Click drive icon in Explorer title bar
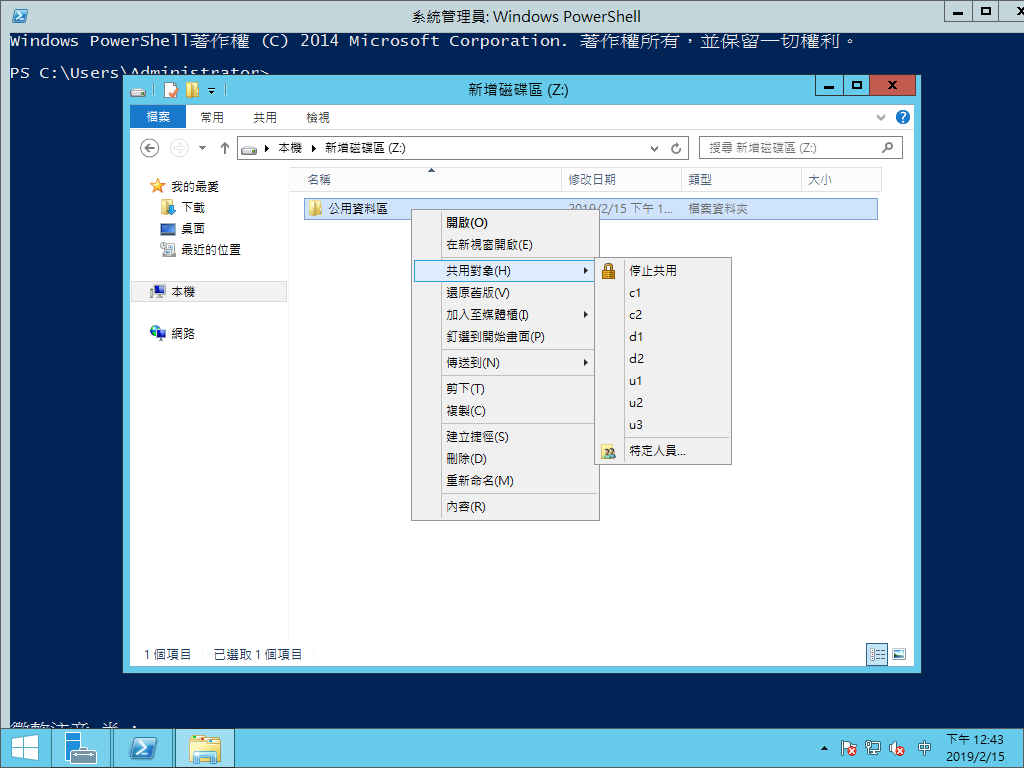The width and height of the screenshot is (1024, 768). coord(138,91)
